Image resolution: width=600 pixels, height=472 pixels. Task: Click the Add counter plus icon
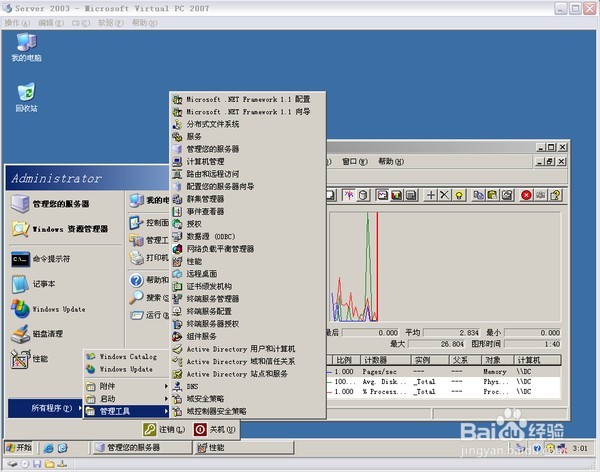[430, 195]
